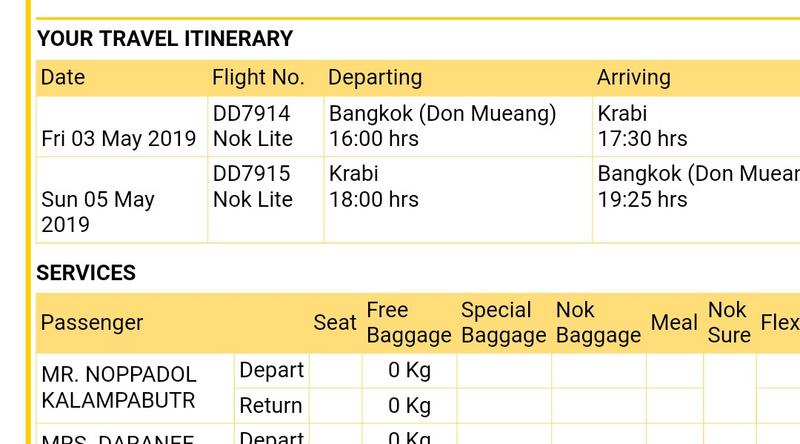The width and height of the screenshot is (800, 444).
Task: Click the SERVICES section heading
Action: 86,273
